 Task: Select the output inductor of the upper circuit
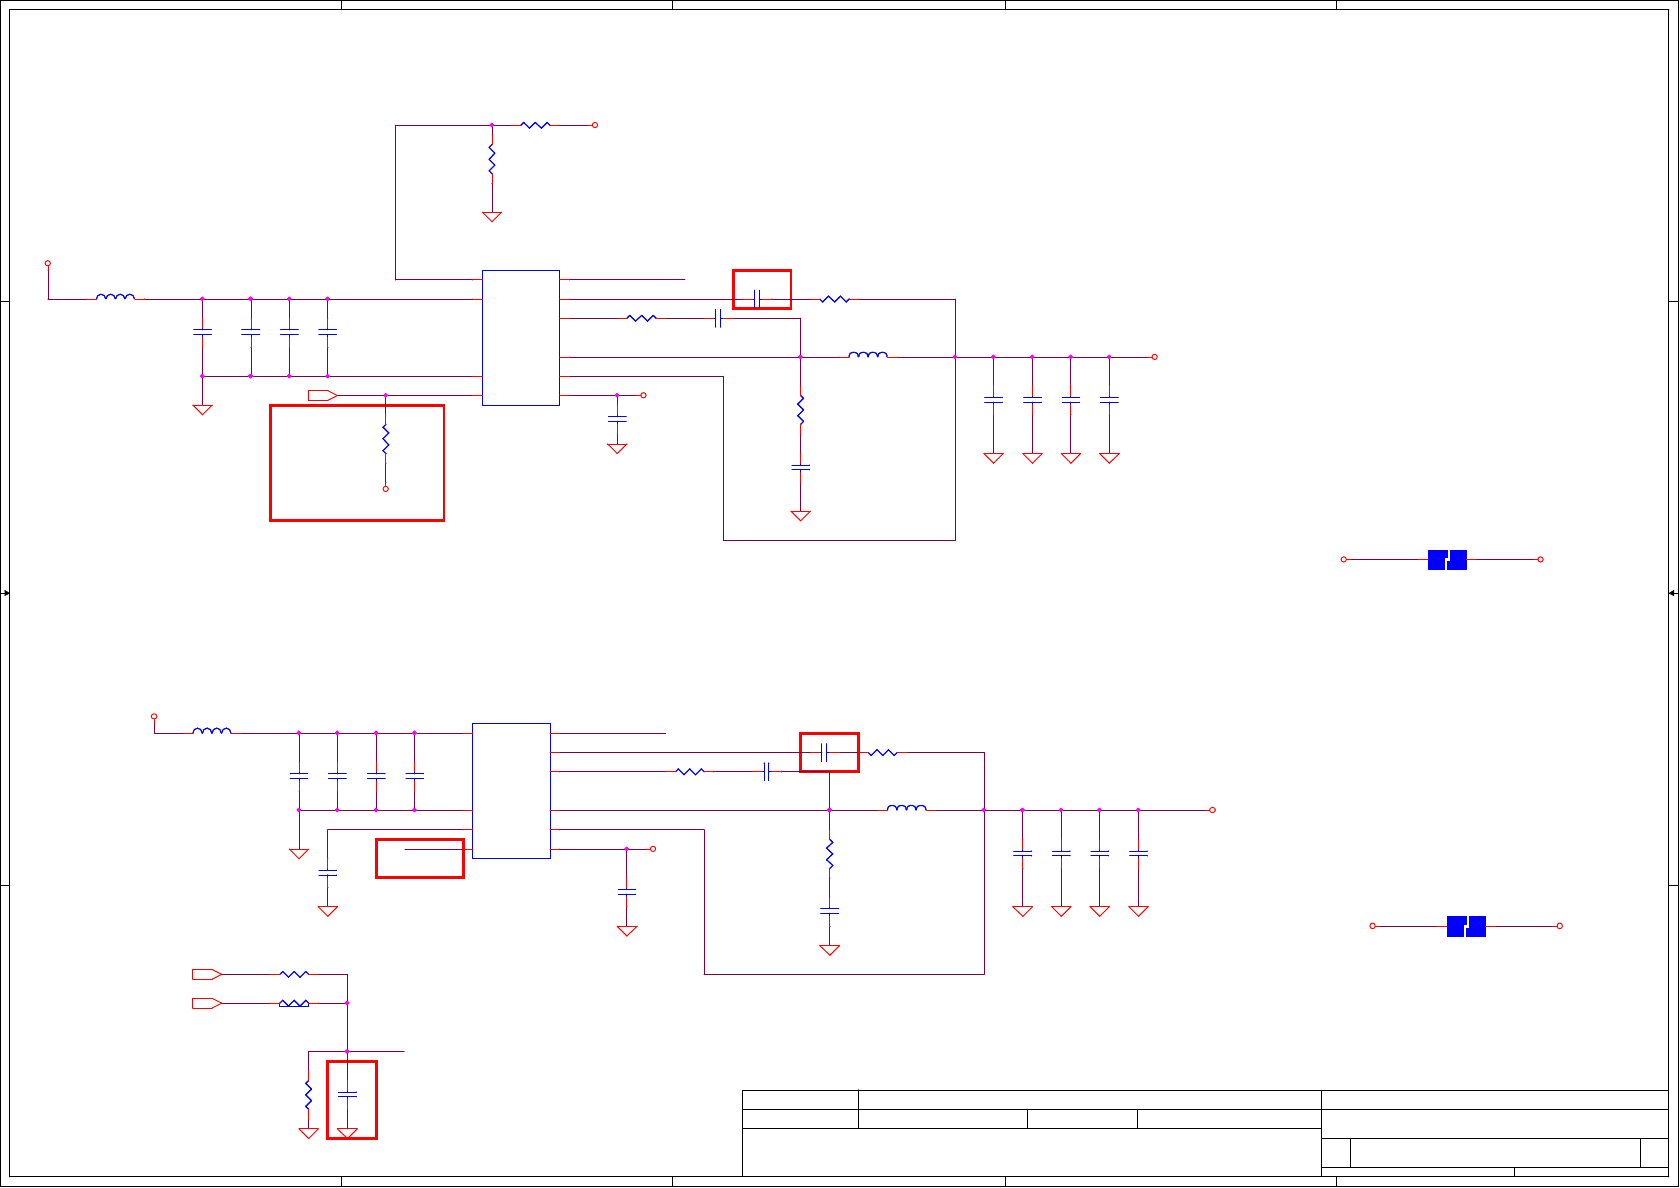[x=868, y=355]
